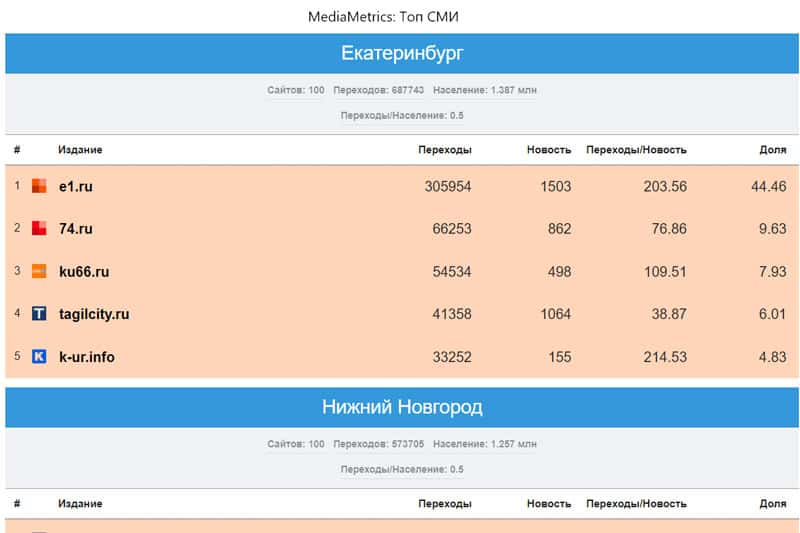Click 'Население: 1.387 млн' statistic
The width and height of the screenshot is (800, 533).
[485, 90]
